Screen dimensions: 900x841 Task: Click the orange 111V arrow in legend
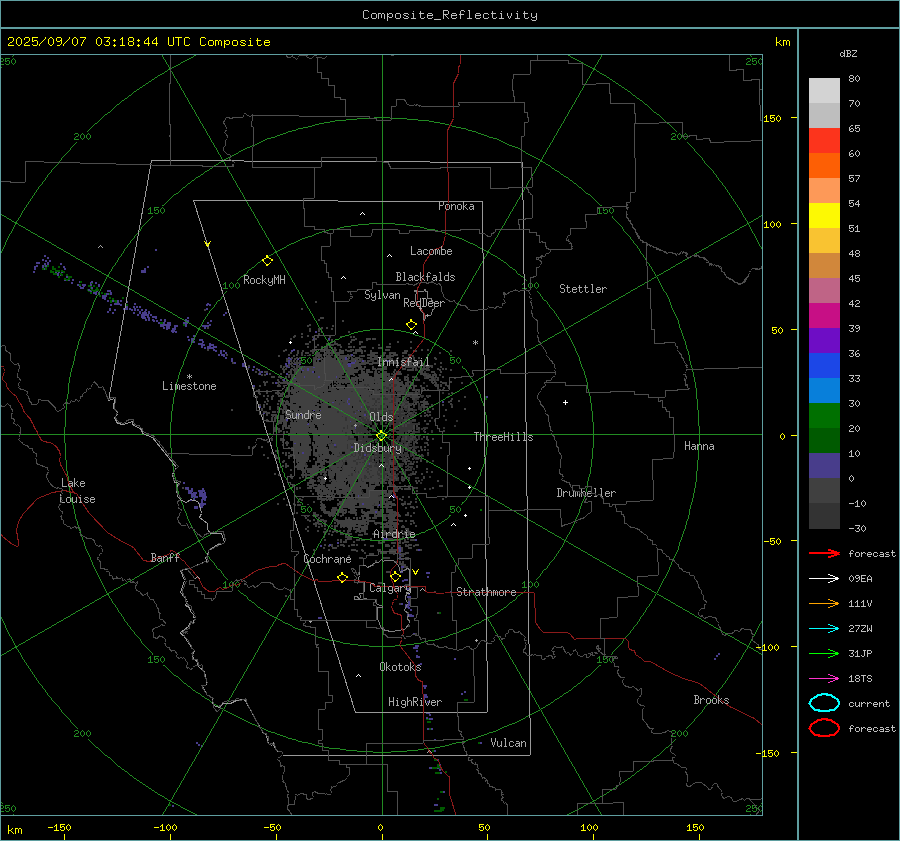824,603
